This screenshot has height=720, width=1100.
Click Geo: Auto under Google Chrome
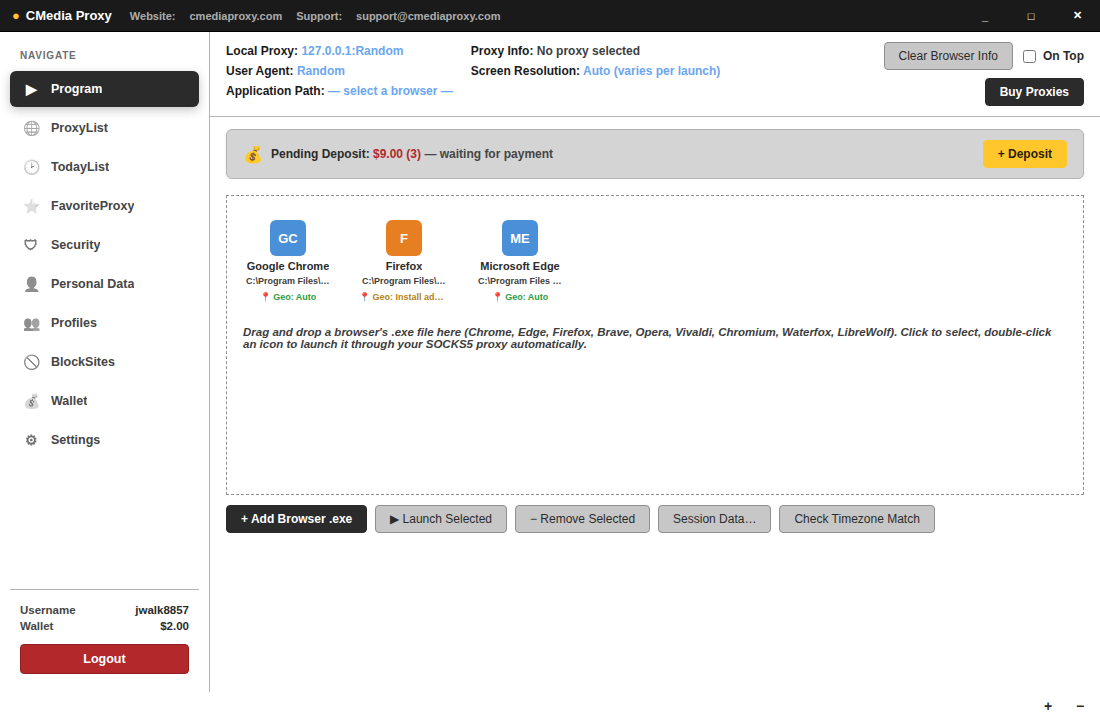pyautogui.click(x=295, y=297)
